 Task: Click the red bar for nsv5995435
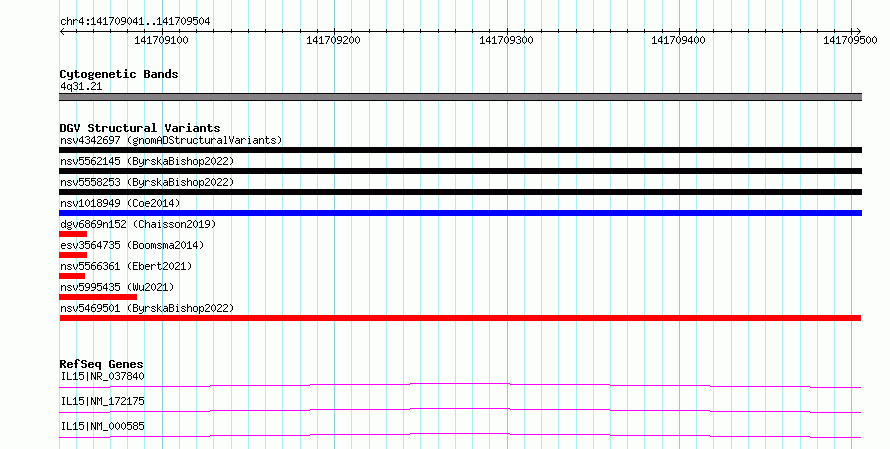click(98, 297)
